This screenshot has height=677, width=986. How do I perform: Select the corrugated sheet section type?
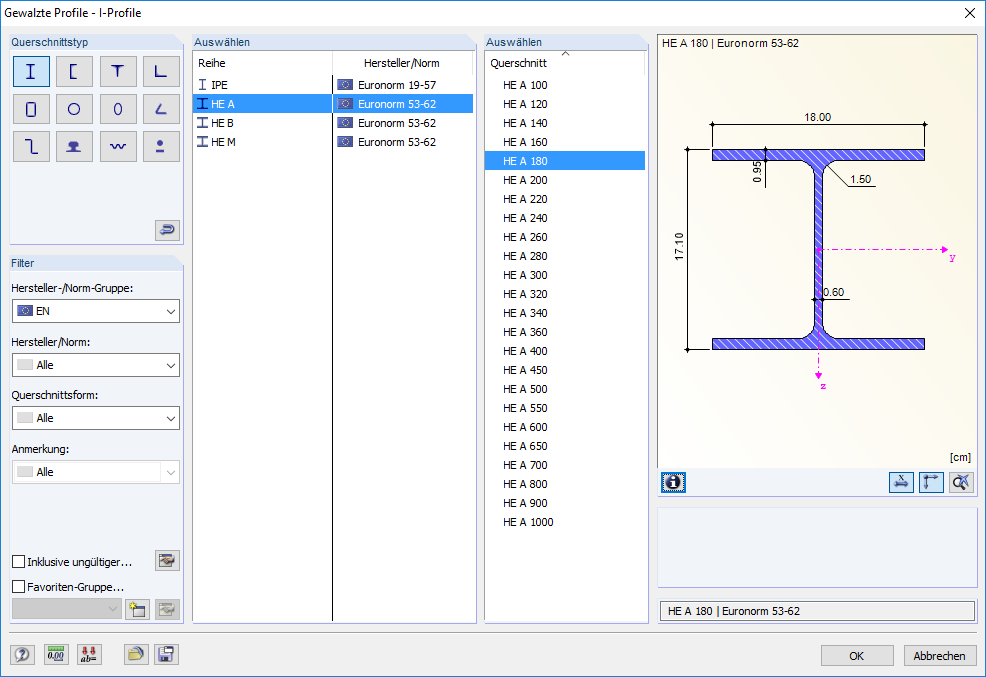pyautogui.click(x=118, y=146)
